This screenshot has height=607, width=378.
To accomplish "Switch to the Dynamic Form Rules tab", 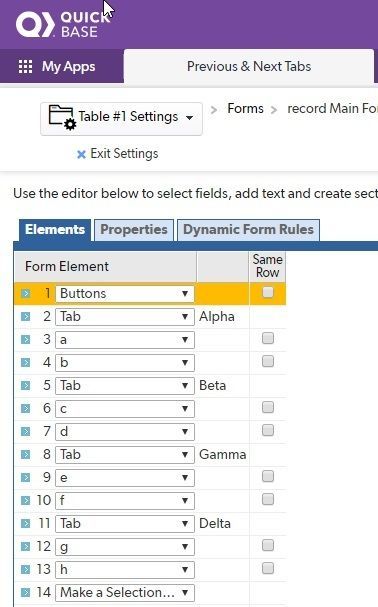I will [x=248, y=230].
